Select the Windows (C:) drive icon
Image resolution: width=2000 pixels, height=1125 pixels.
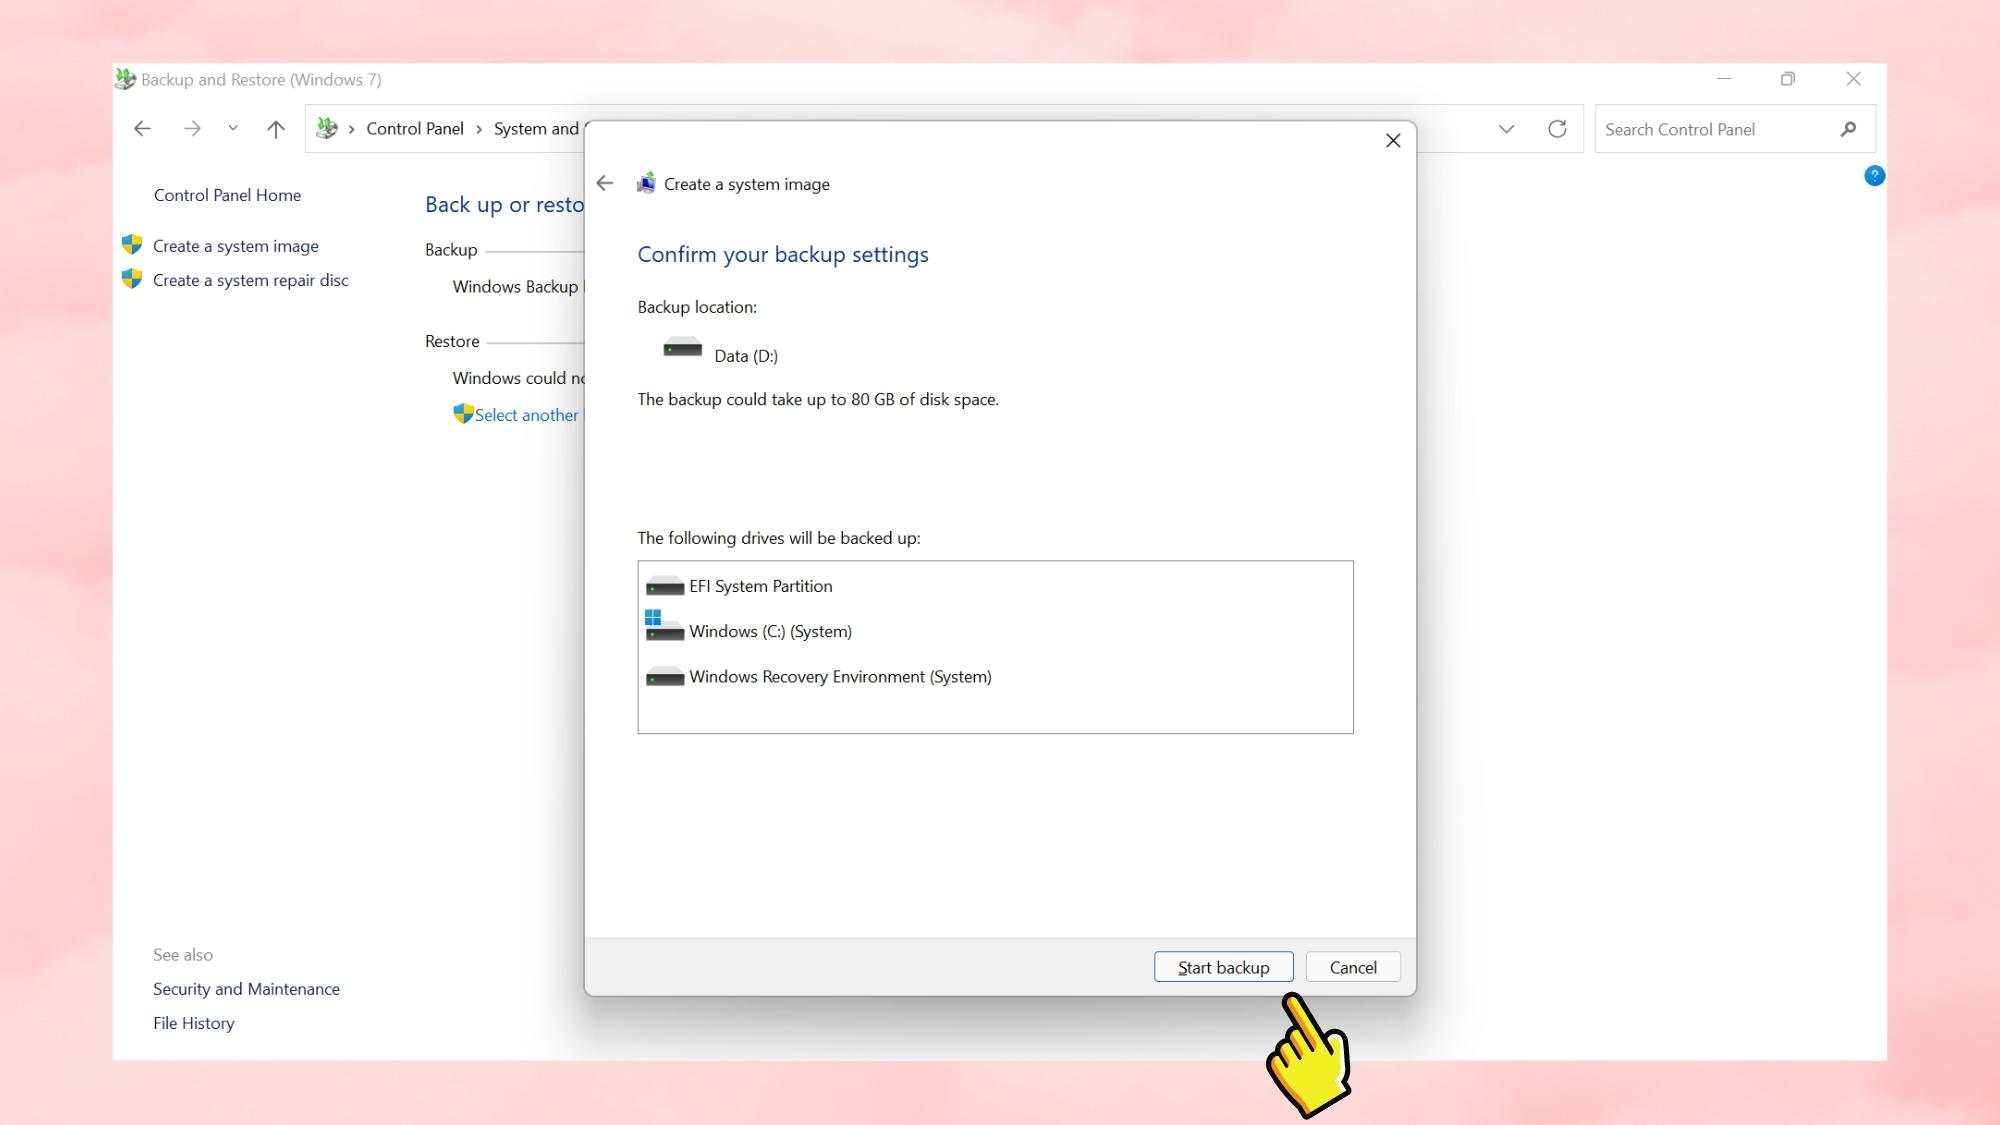pos(665,626)
